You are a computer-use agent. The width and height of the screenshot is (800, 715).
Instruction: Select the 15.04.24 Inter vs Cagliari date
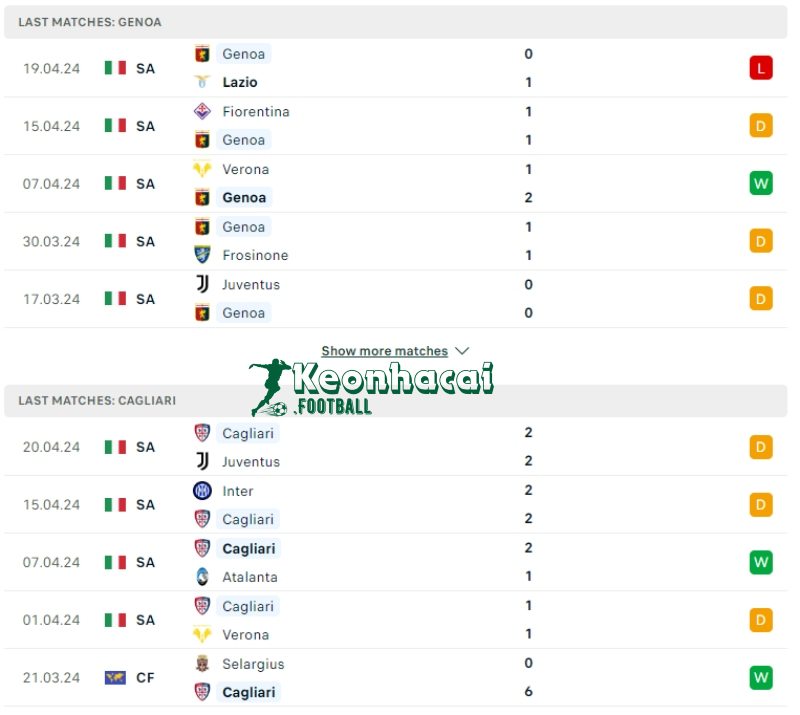[51, 505]
